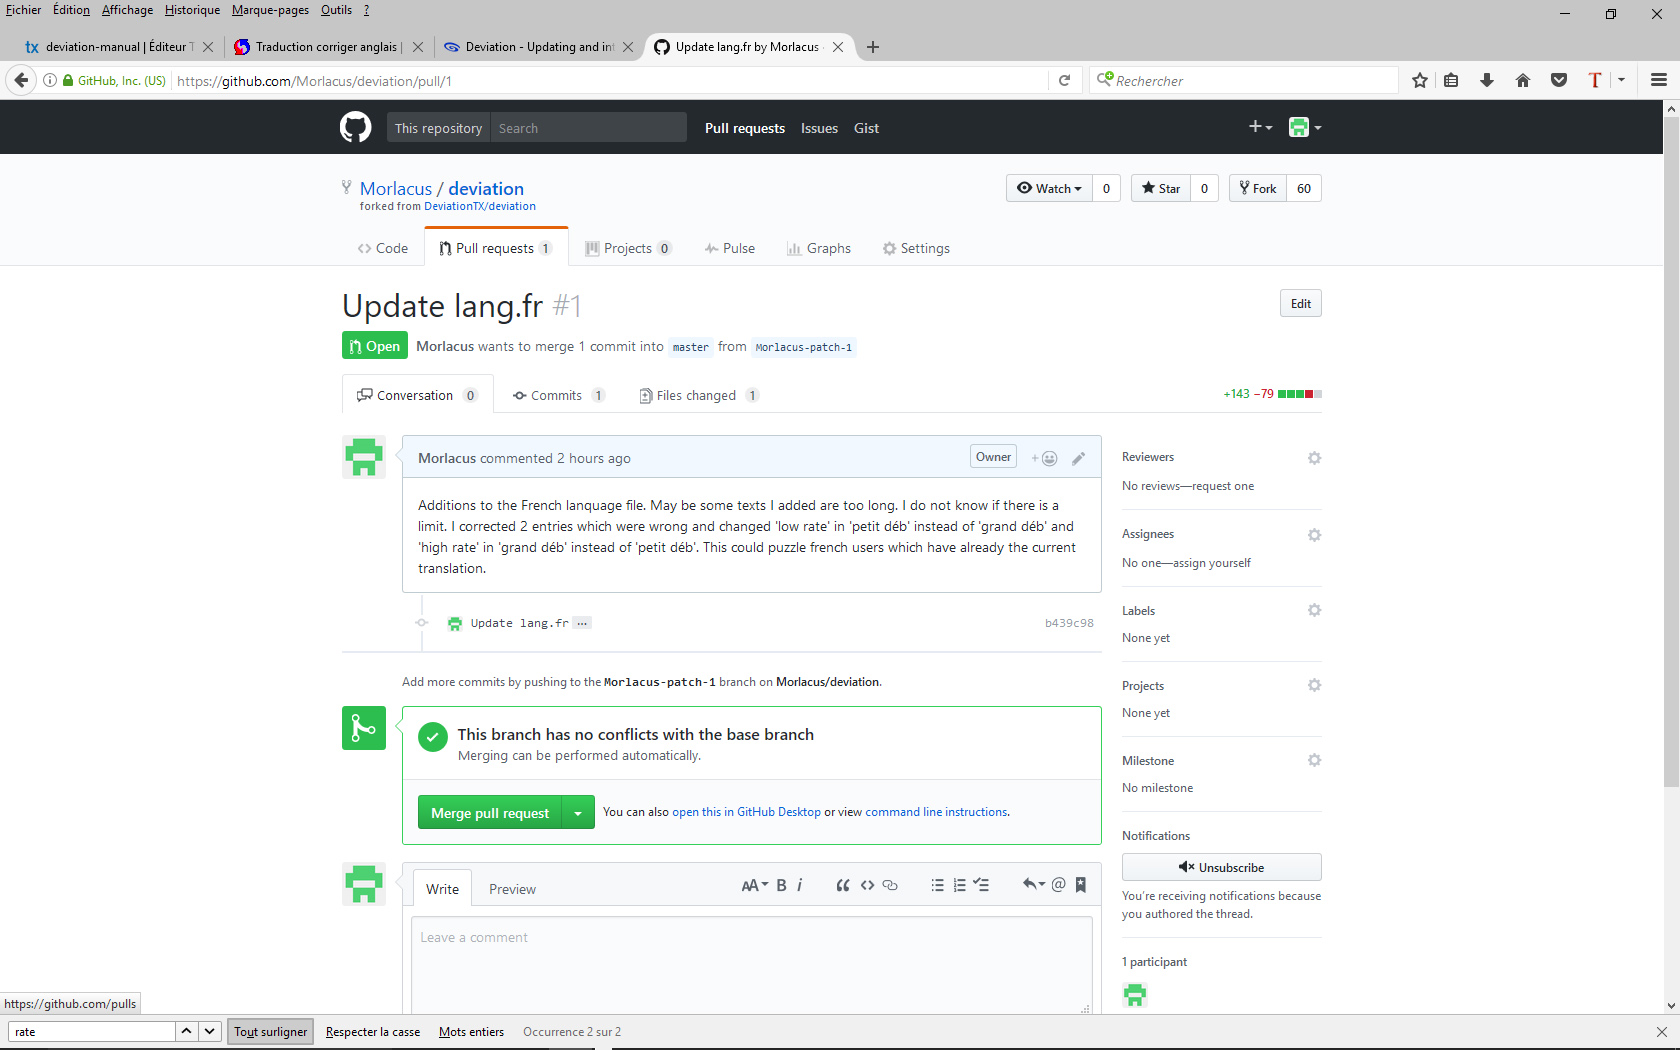Click the DeviationTX/deviation fork source link
The image size is (1680, 1050).
tap(480, 206)
